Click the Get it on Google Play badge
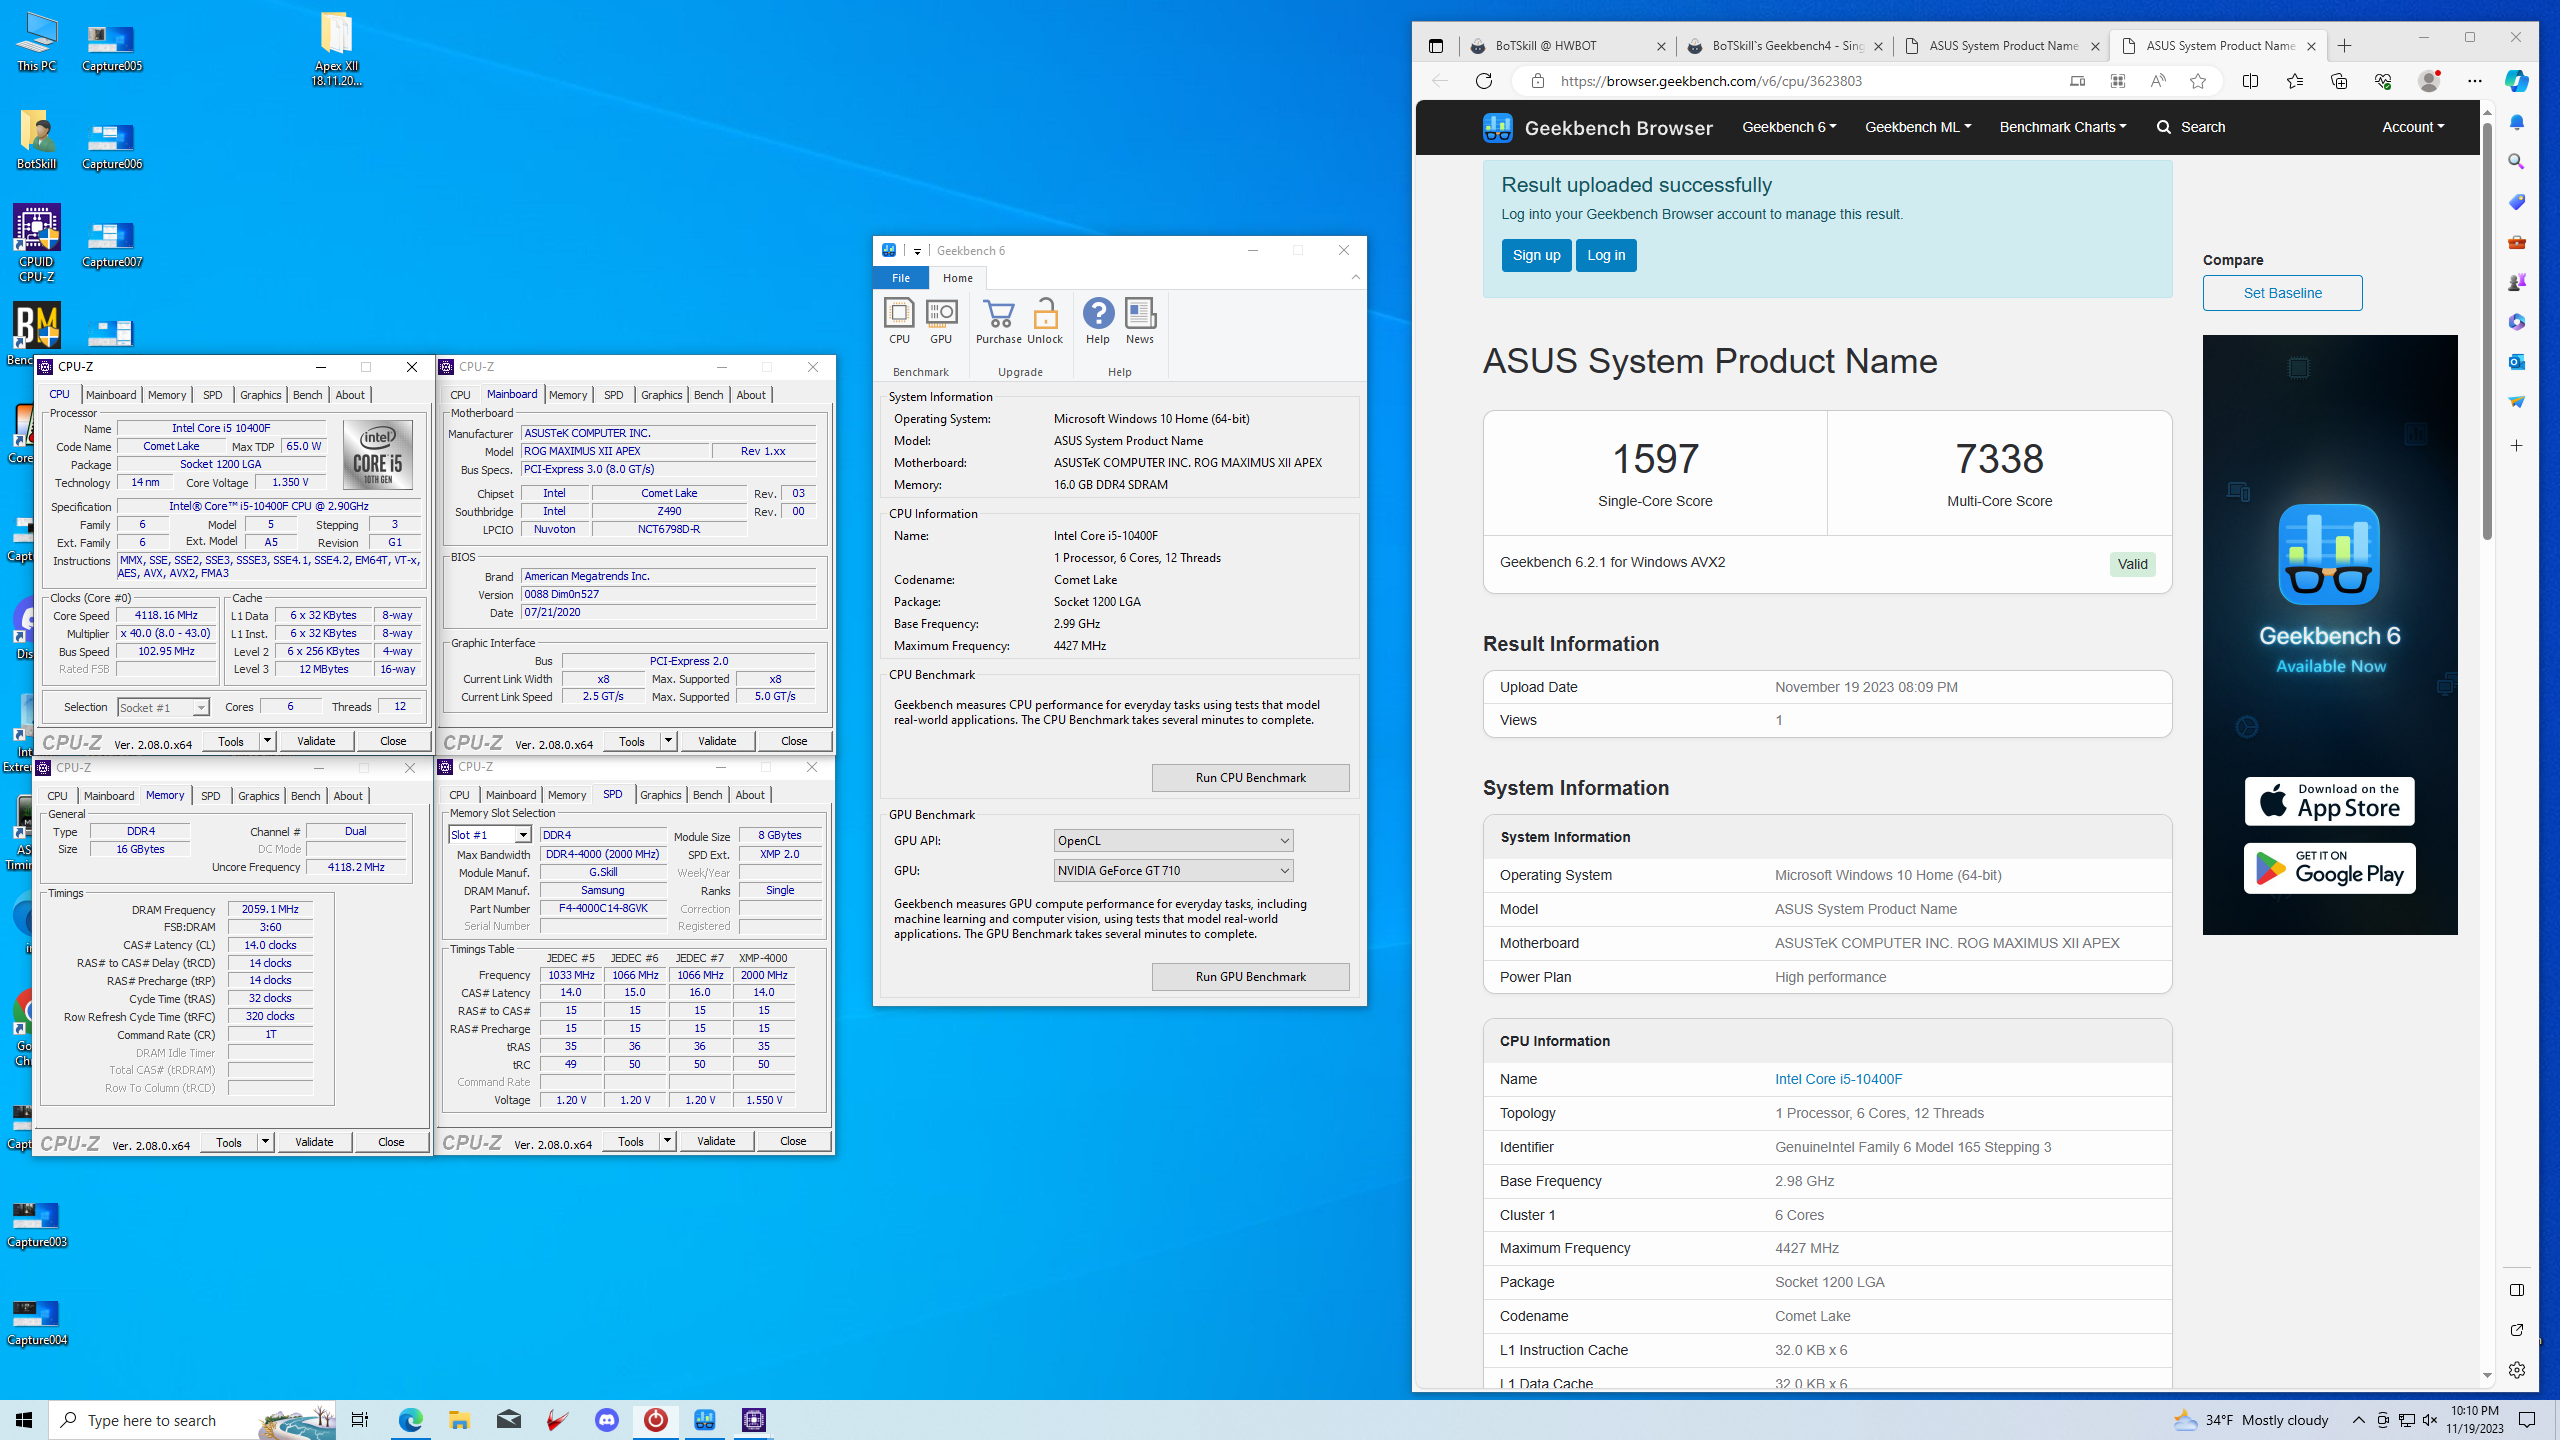2560x1440 pixels. click(x=2329, y=869)
